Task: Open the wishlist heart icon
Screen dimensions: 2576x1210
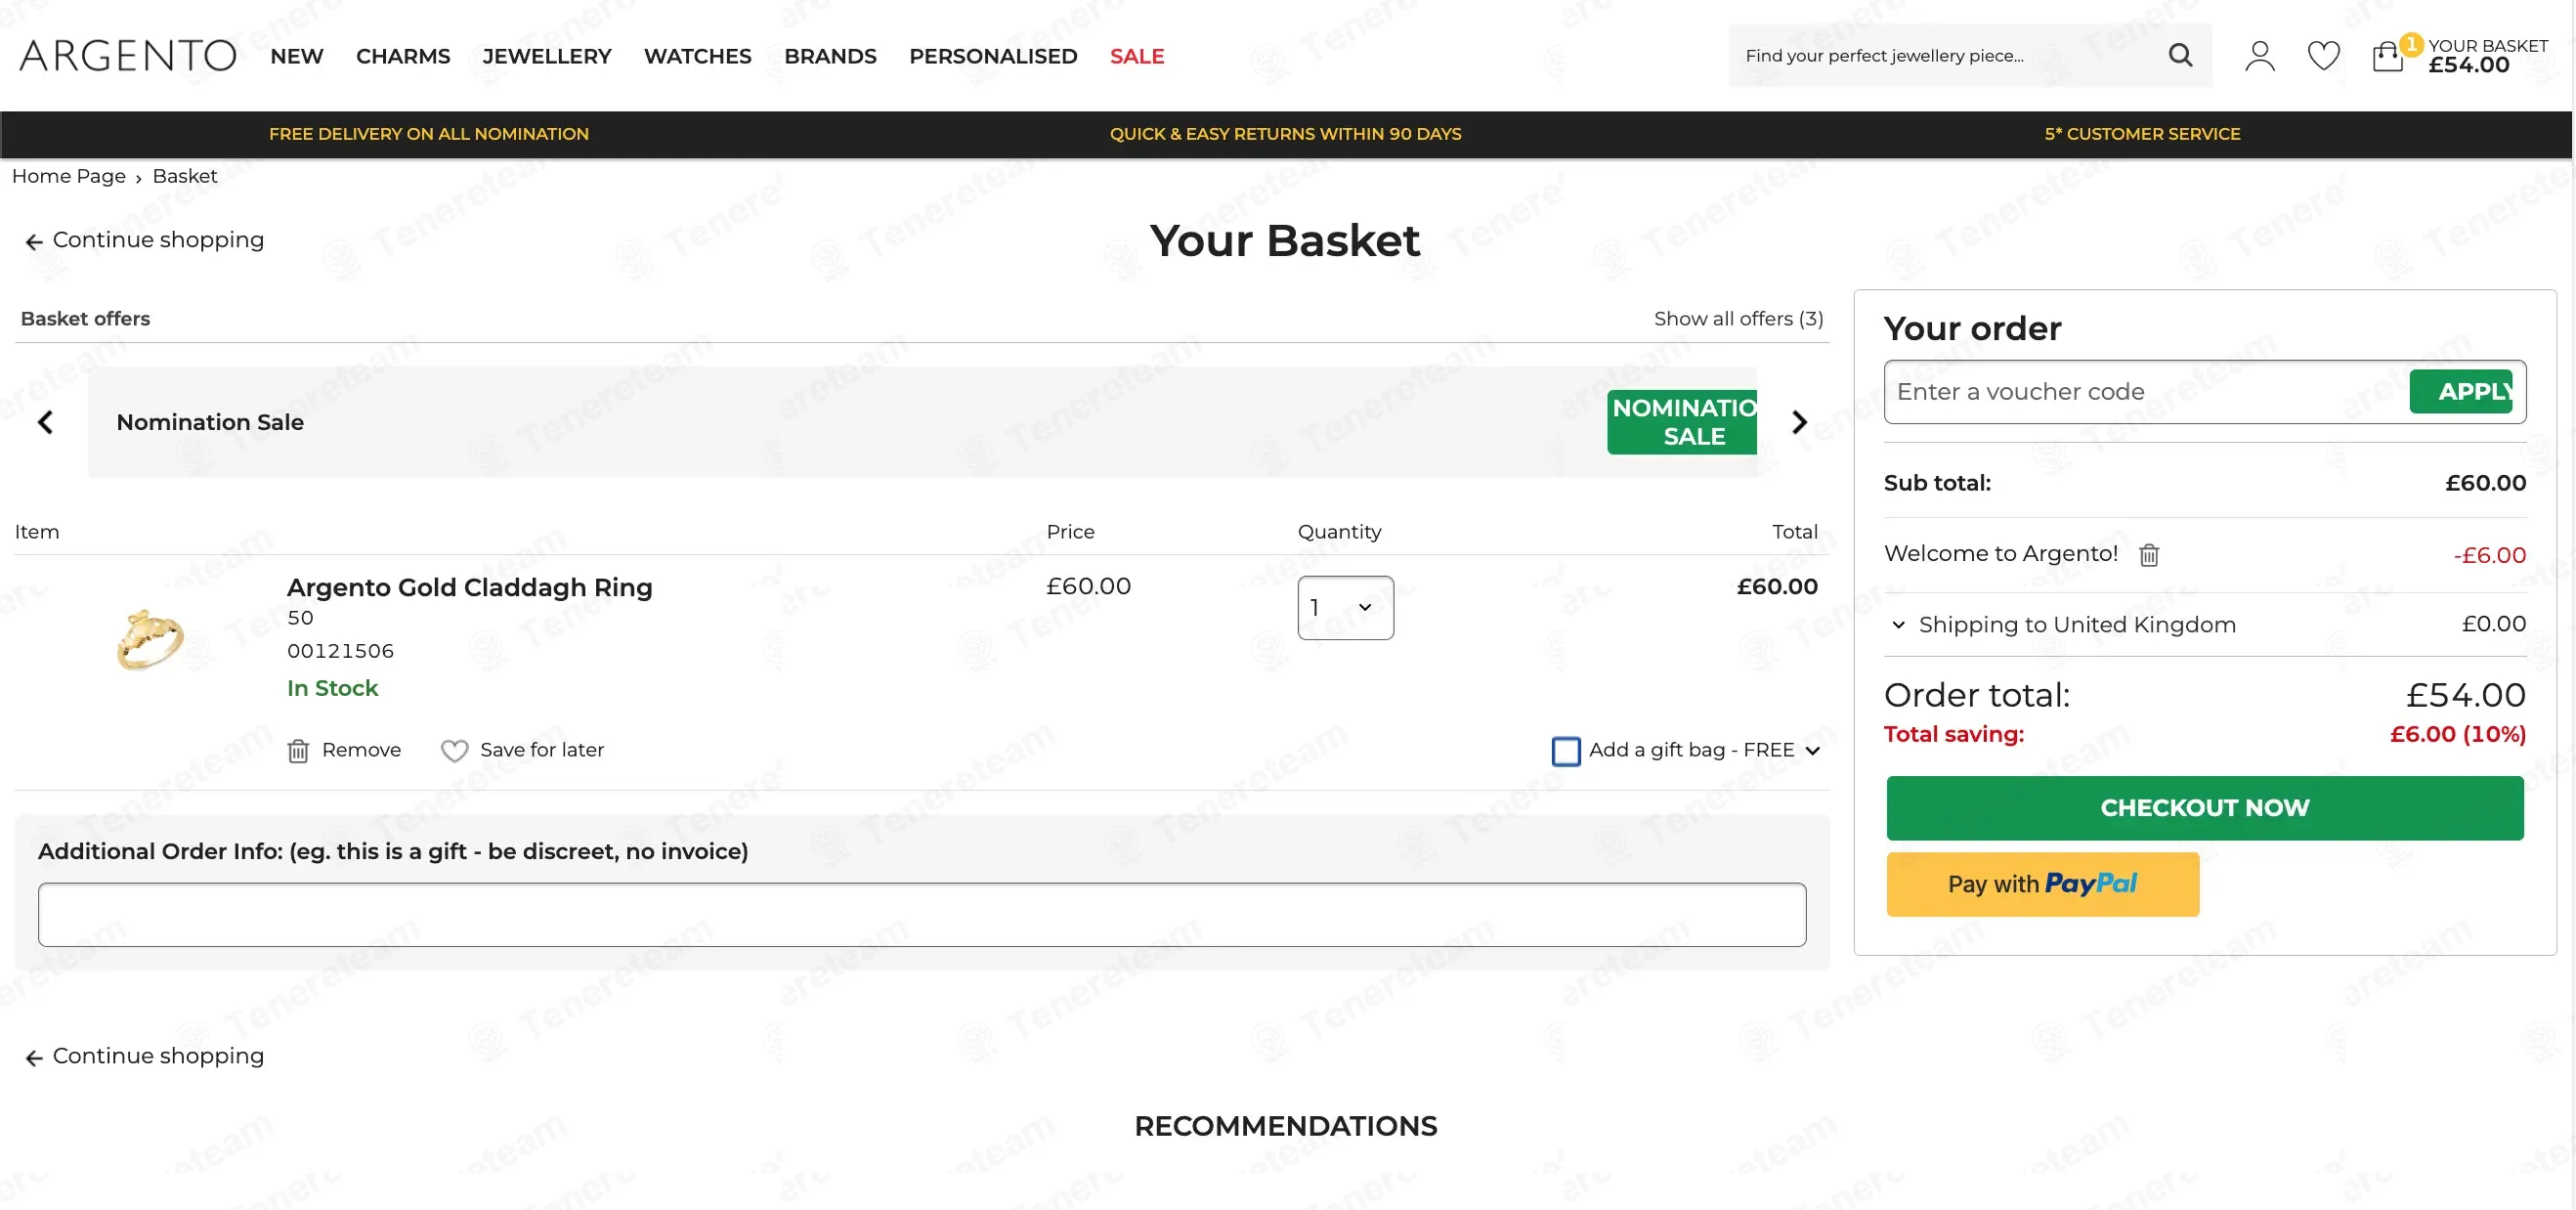Action: pos(2323,56)
